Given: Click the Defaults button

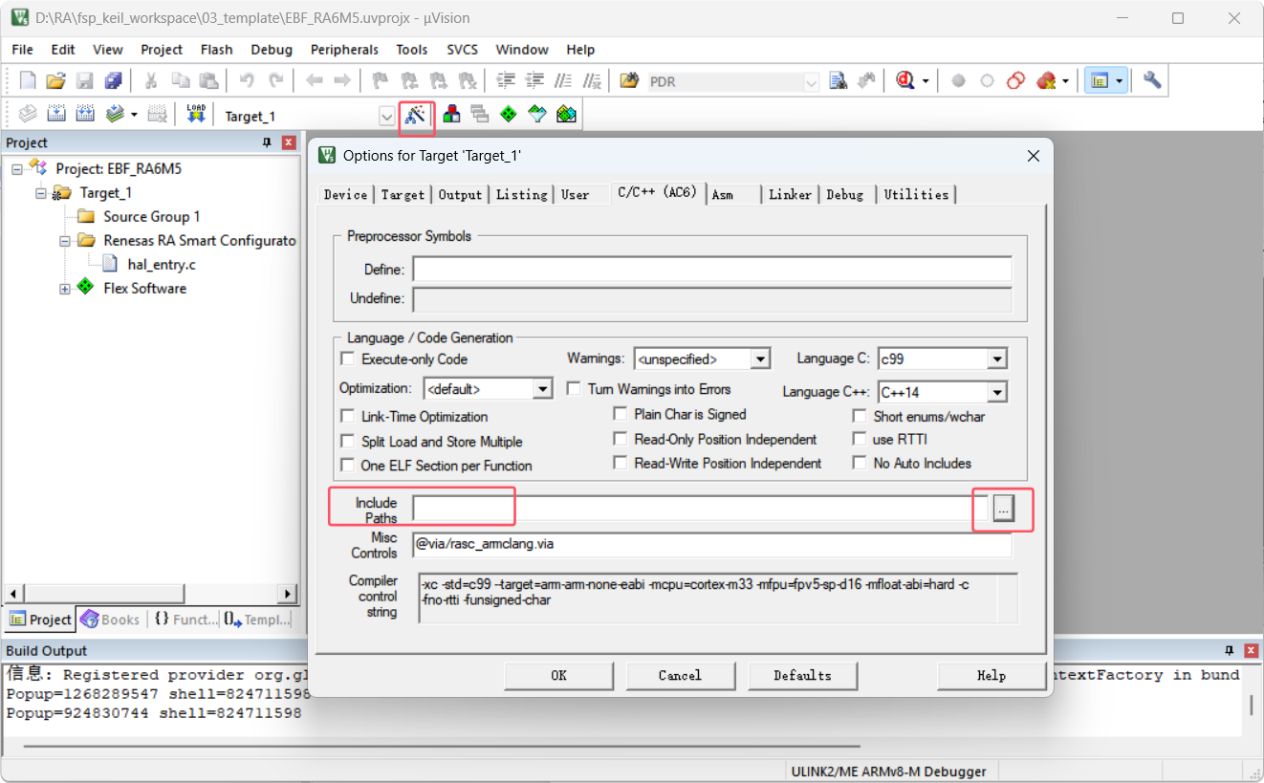Looking at the screenshot, I should point(802,675).
